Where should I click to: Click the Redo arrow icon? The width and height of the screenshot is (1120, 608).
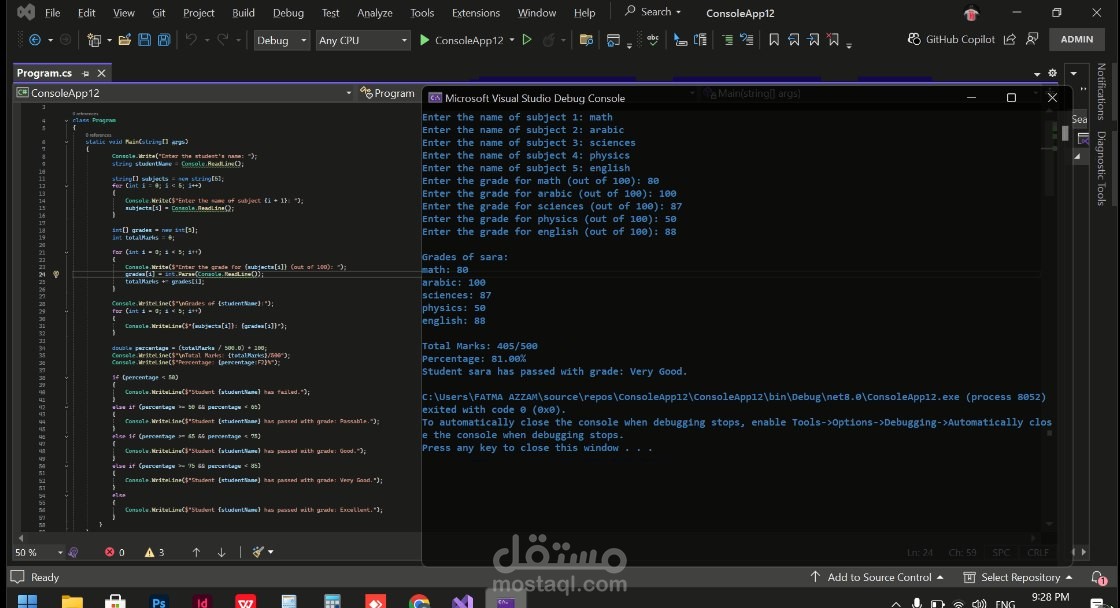tap(222, 40)
